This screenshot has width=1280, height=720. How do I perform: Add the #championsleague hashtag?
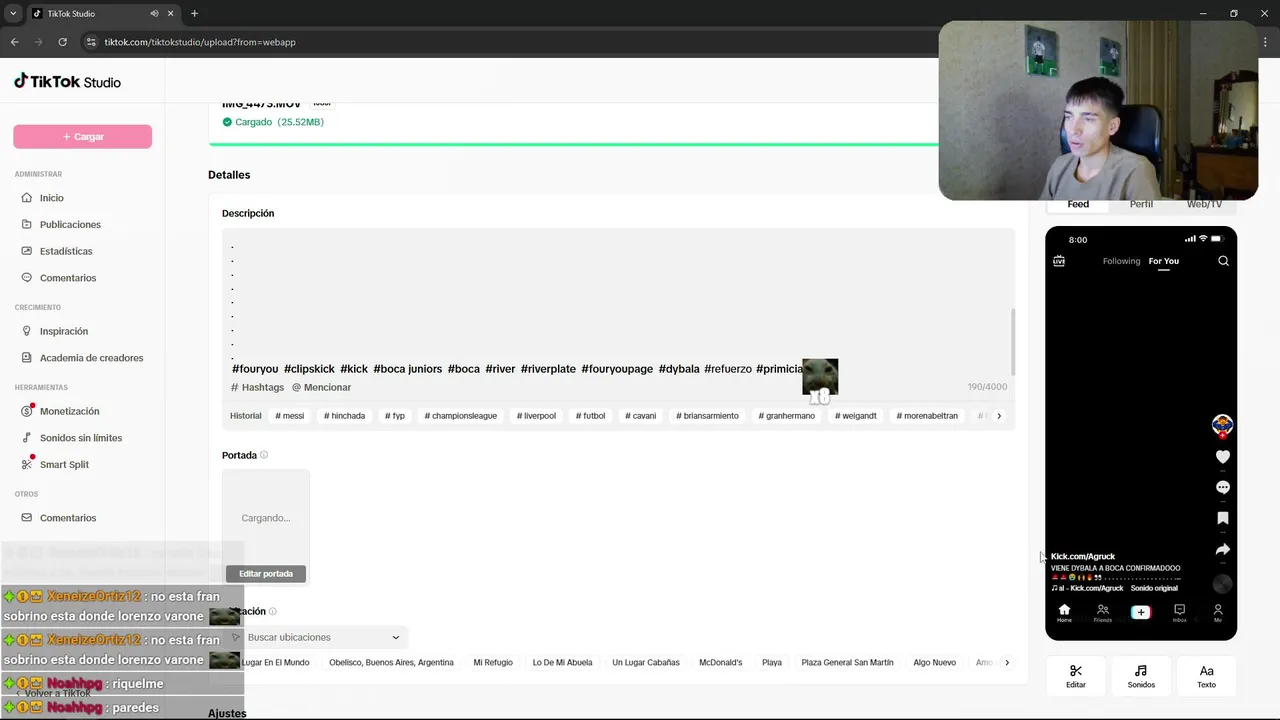click(461, 416)
